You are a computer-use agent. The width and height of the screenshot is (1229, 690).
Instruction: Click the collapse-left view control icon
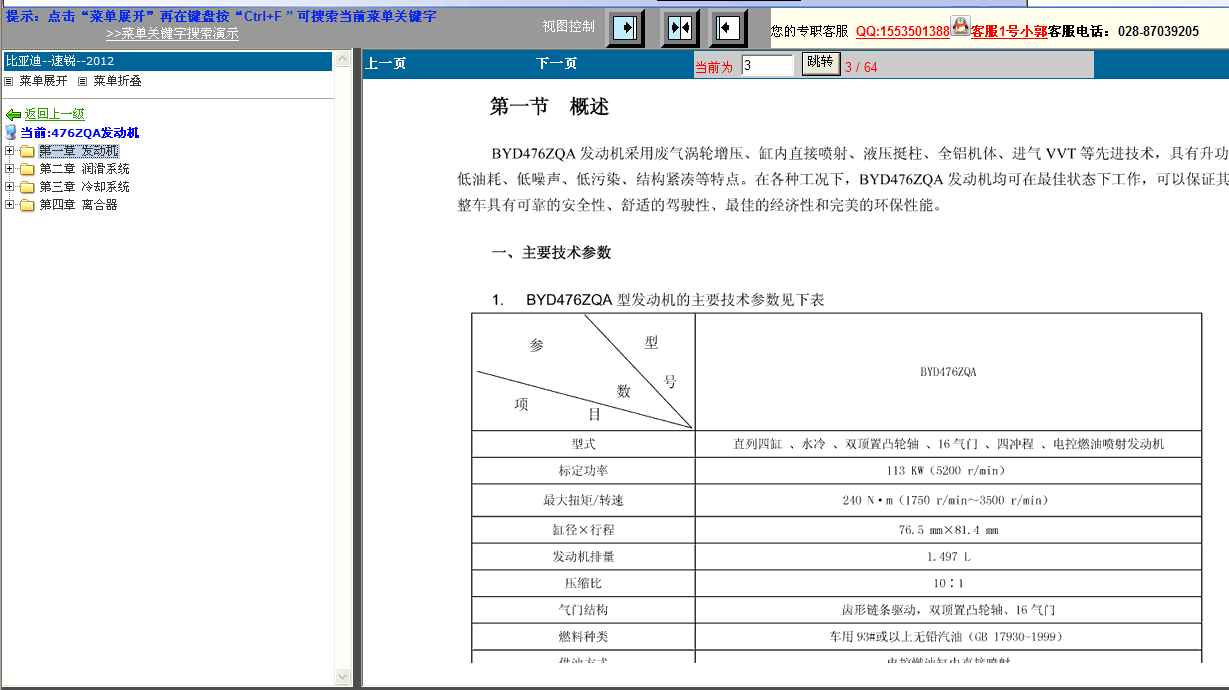tap(728, 28)
